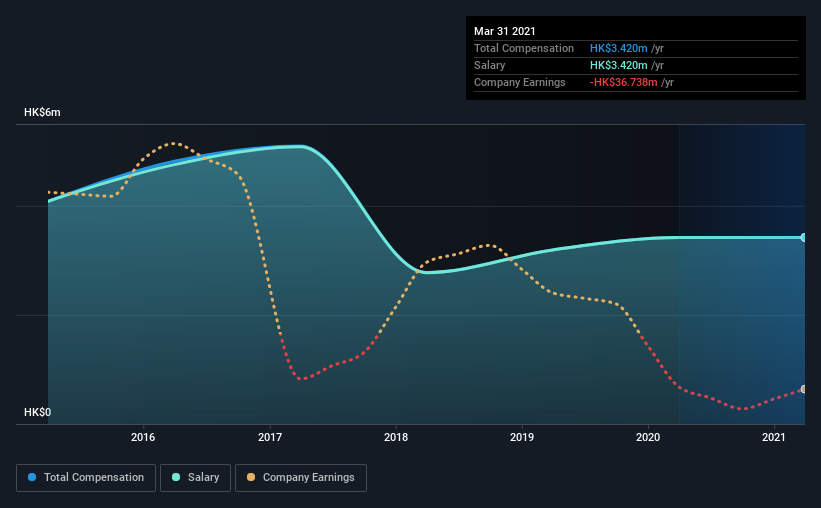The image size is (821, 508).
Task: Click the HK$6m y-axis label
Action: point(42,113)
